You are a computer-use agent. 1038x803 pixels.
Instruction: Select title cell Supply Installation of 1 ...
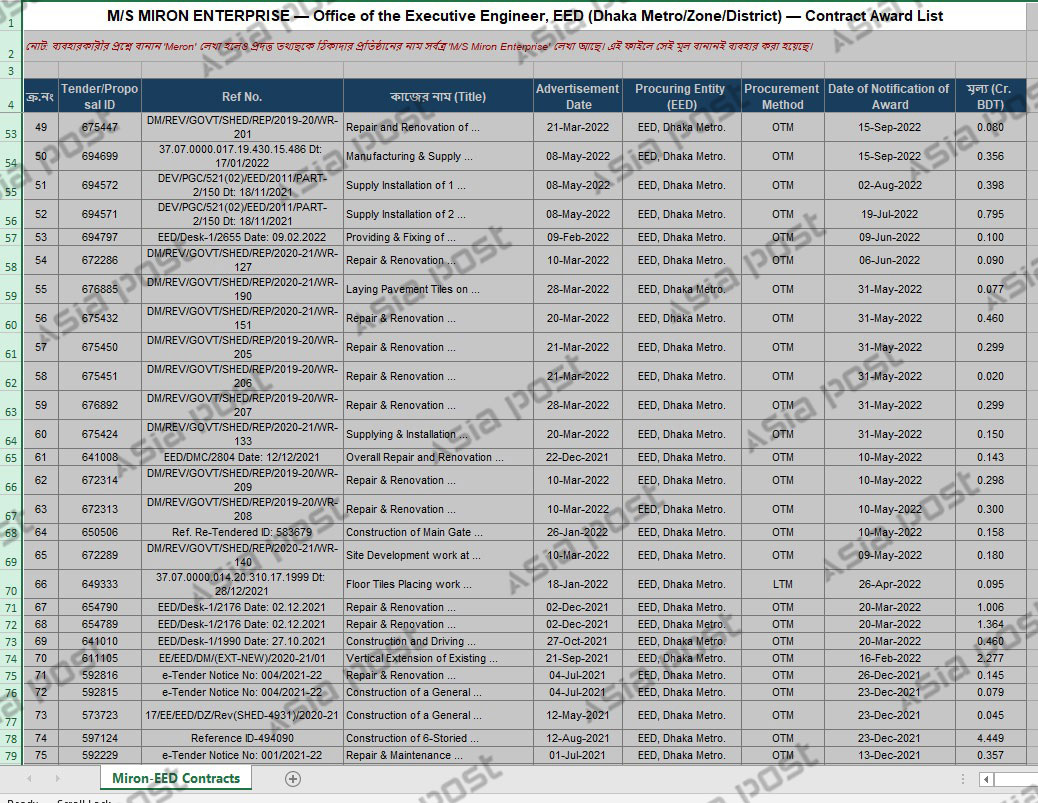pyautogui.click(x=438, y=185)
